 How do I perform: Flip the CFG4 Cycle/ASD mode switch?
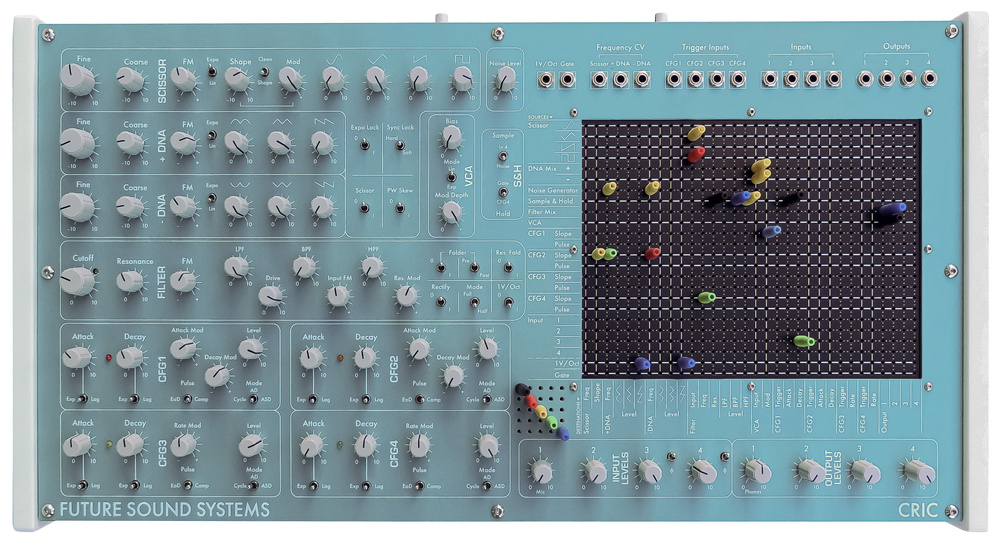[x=487, y=486]
